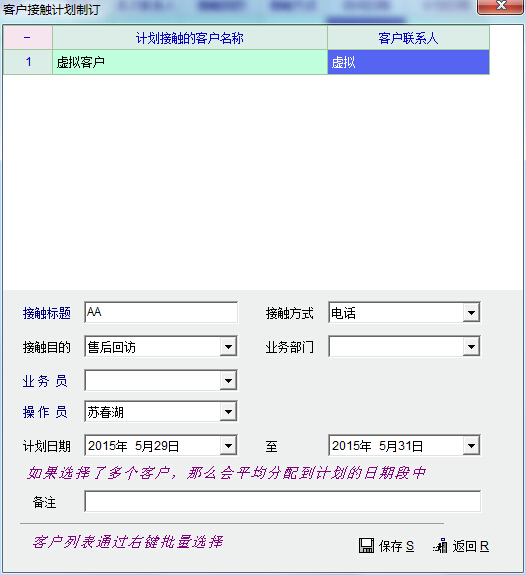Click the 备注 remarks input field
The height and width of the screenshot is (575, 526).
[282, 501]
